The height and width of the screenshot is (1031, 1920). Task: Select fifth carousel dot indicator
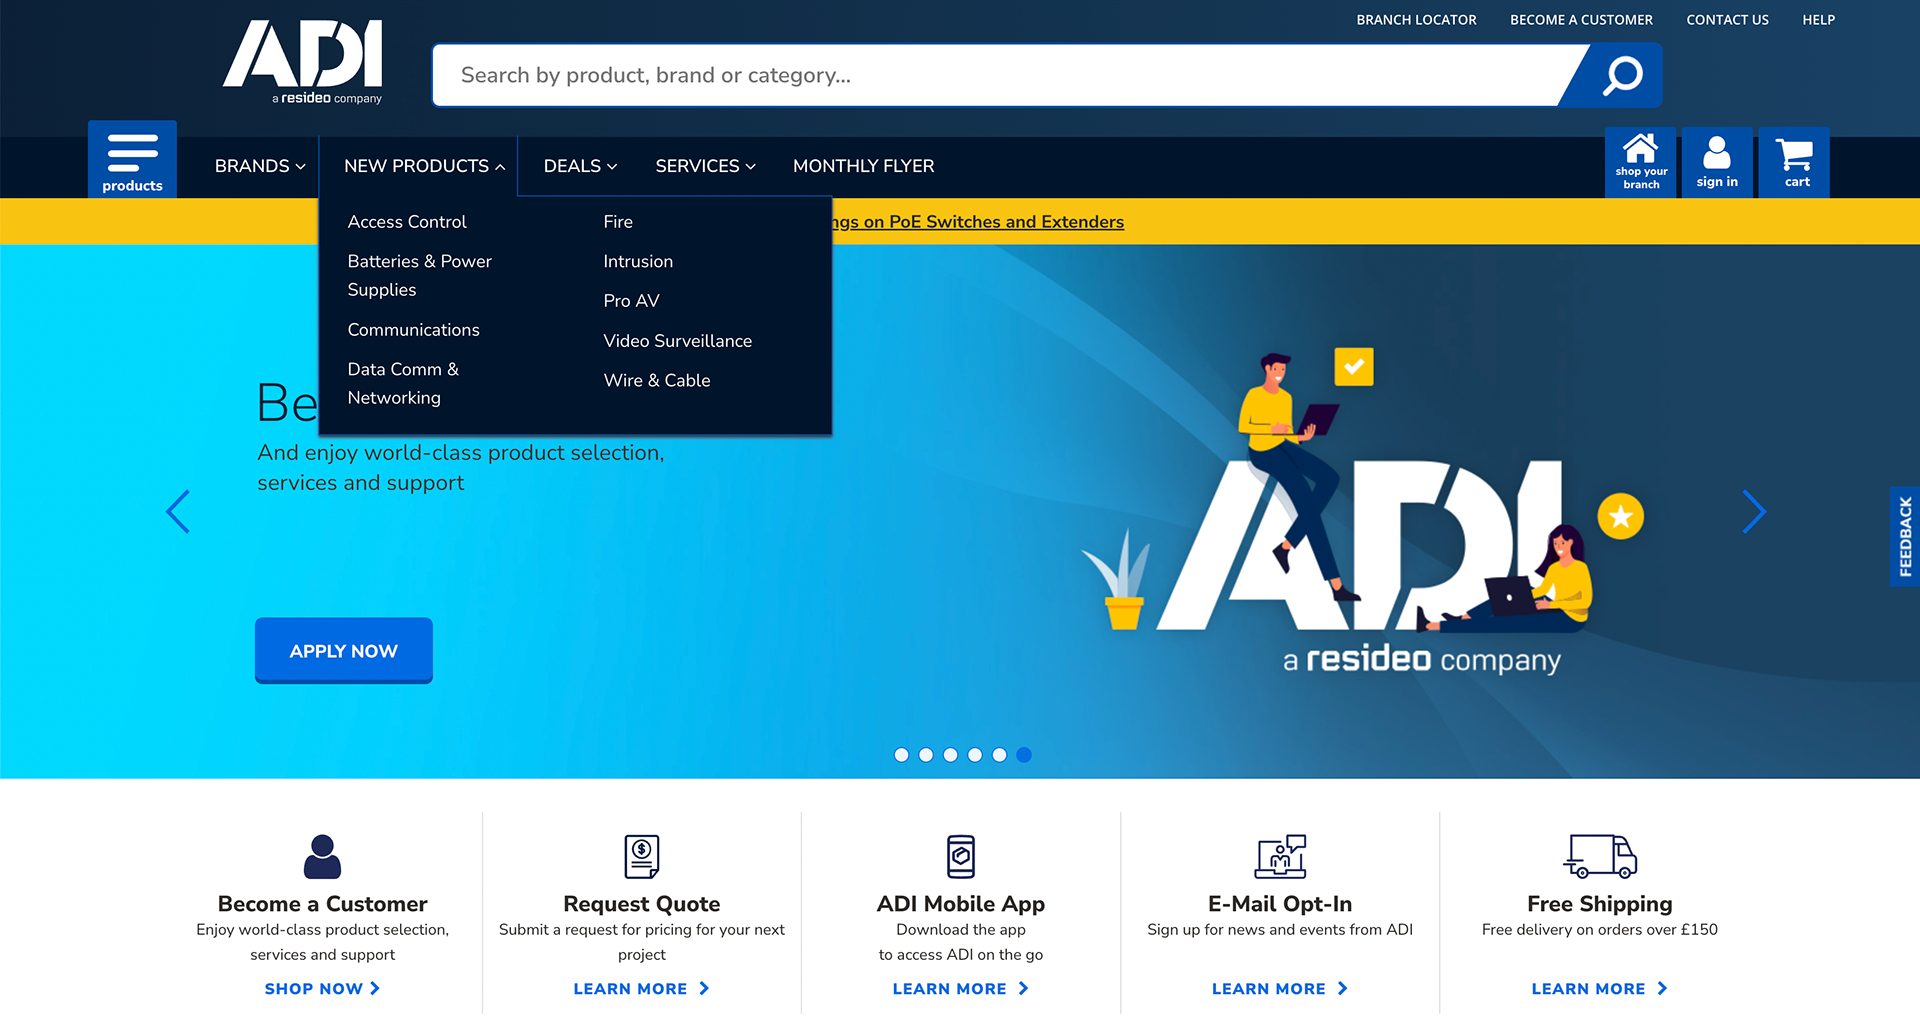1000,755
